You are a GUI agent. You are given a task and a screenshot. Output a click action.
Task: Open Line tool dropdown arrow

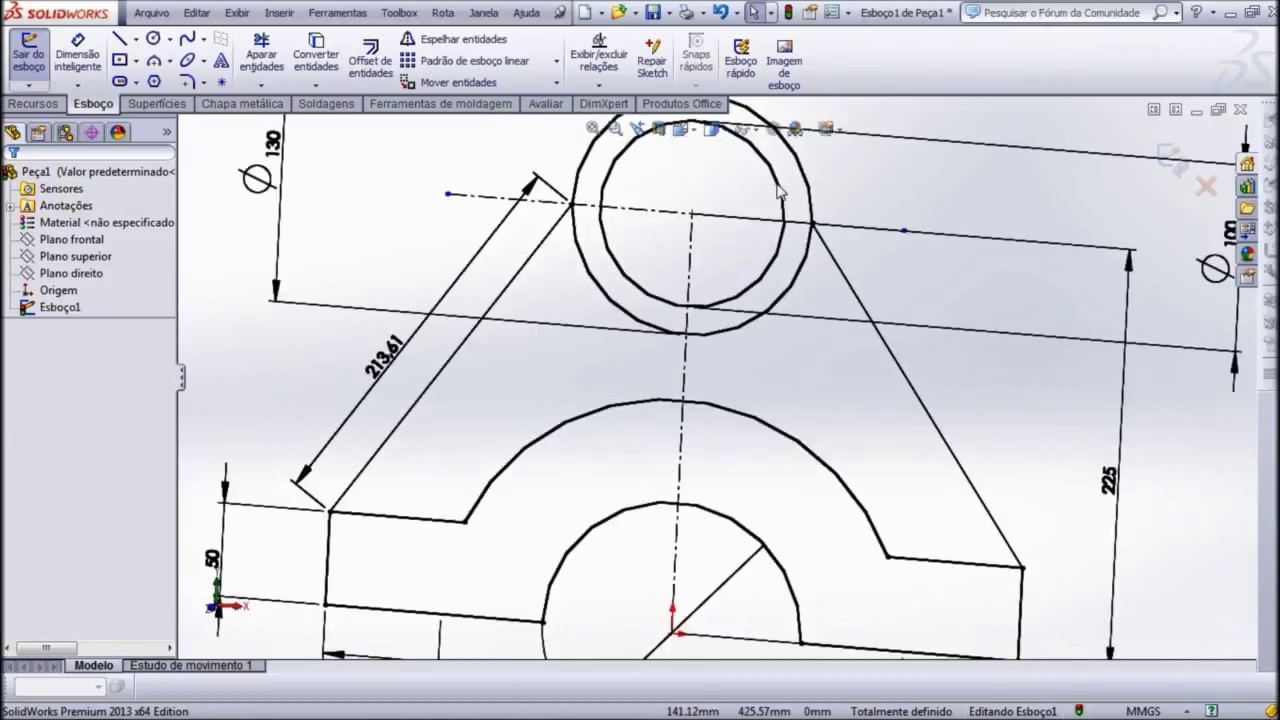pyautogui.click(x=135, y=39)
